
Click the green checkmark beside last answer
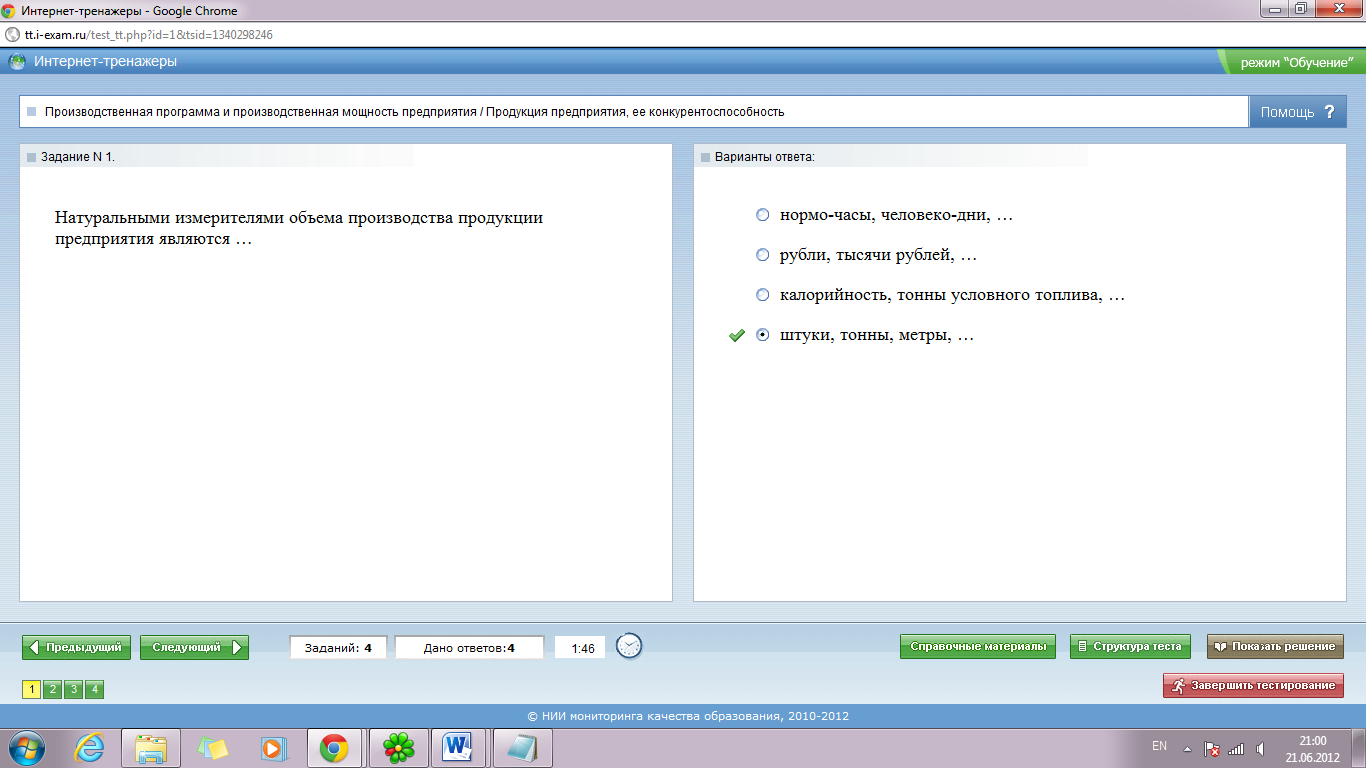(738, 336)
